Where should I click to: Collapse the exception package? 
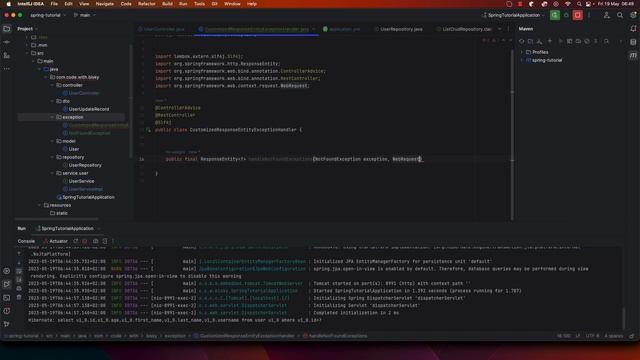pos(52,117)
